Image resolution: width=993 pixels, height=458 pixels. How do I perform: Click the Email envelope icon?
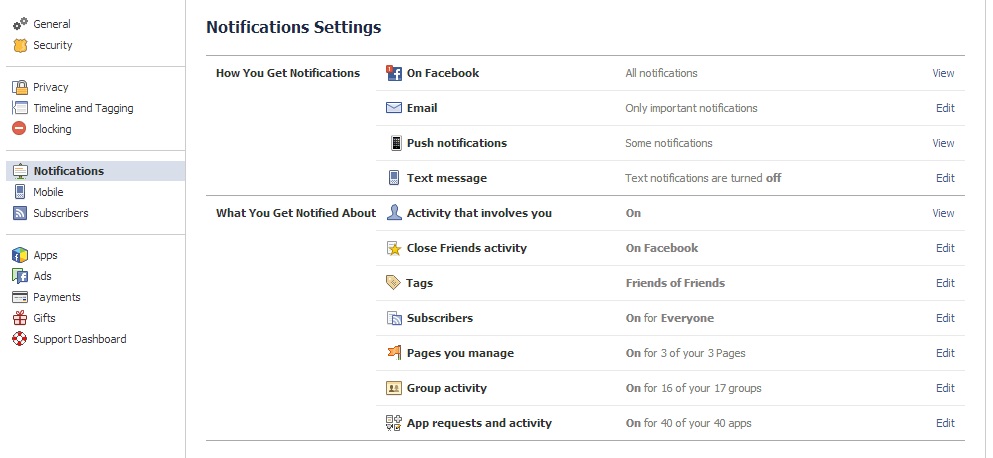pos(394,108)
